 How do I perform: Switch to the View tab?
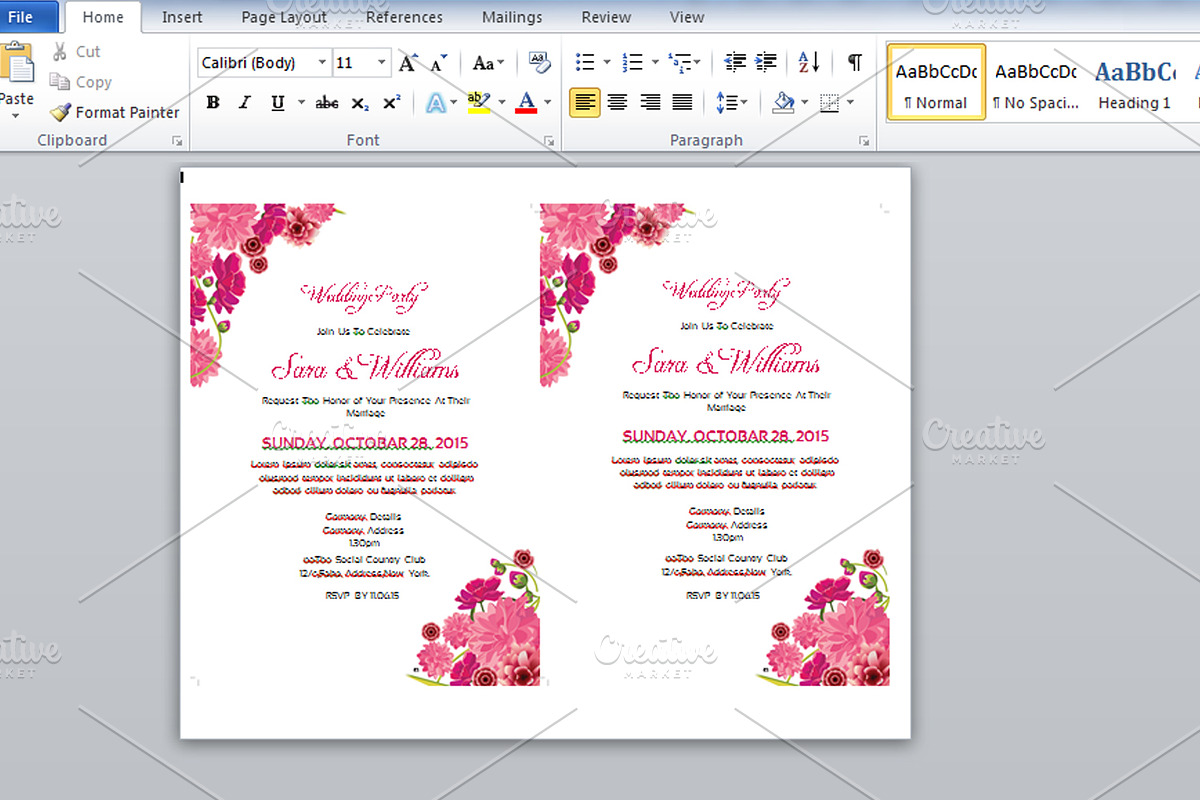pyautogui.click(x=687, y=17)
